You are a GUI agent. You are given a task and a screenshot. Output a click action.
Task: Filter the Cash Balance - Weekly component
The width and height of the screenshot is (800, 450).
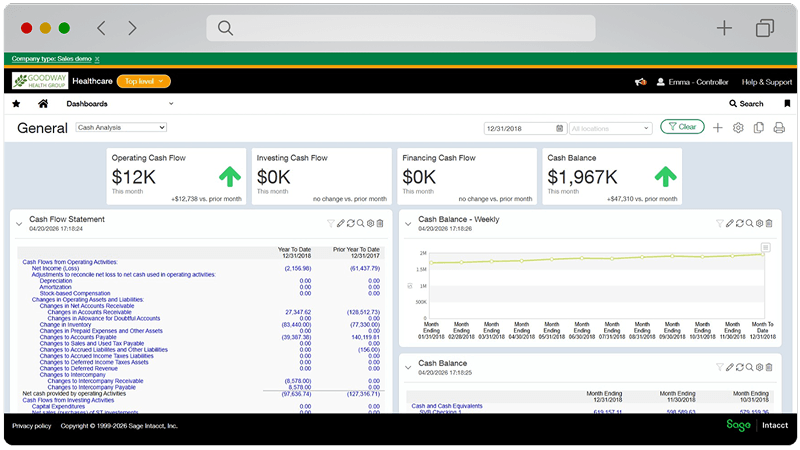(720, 223)
